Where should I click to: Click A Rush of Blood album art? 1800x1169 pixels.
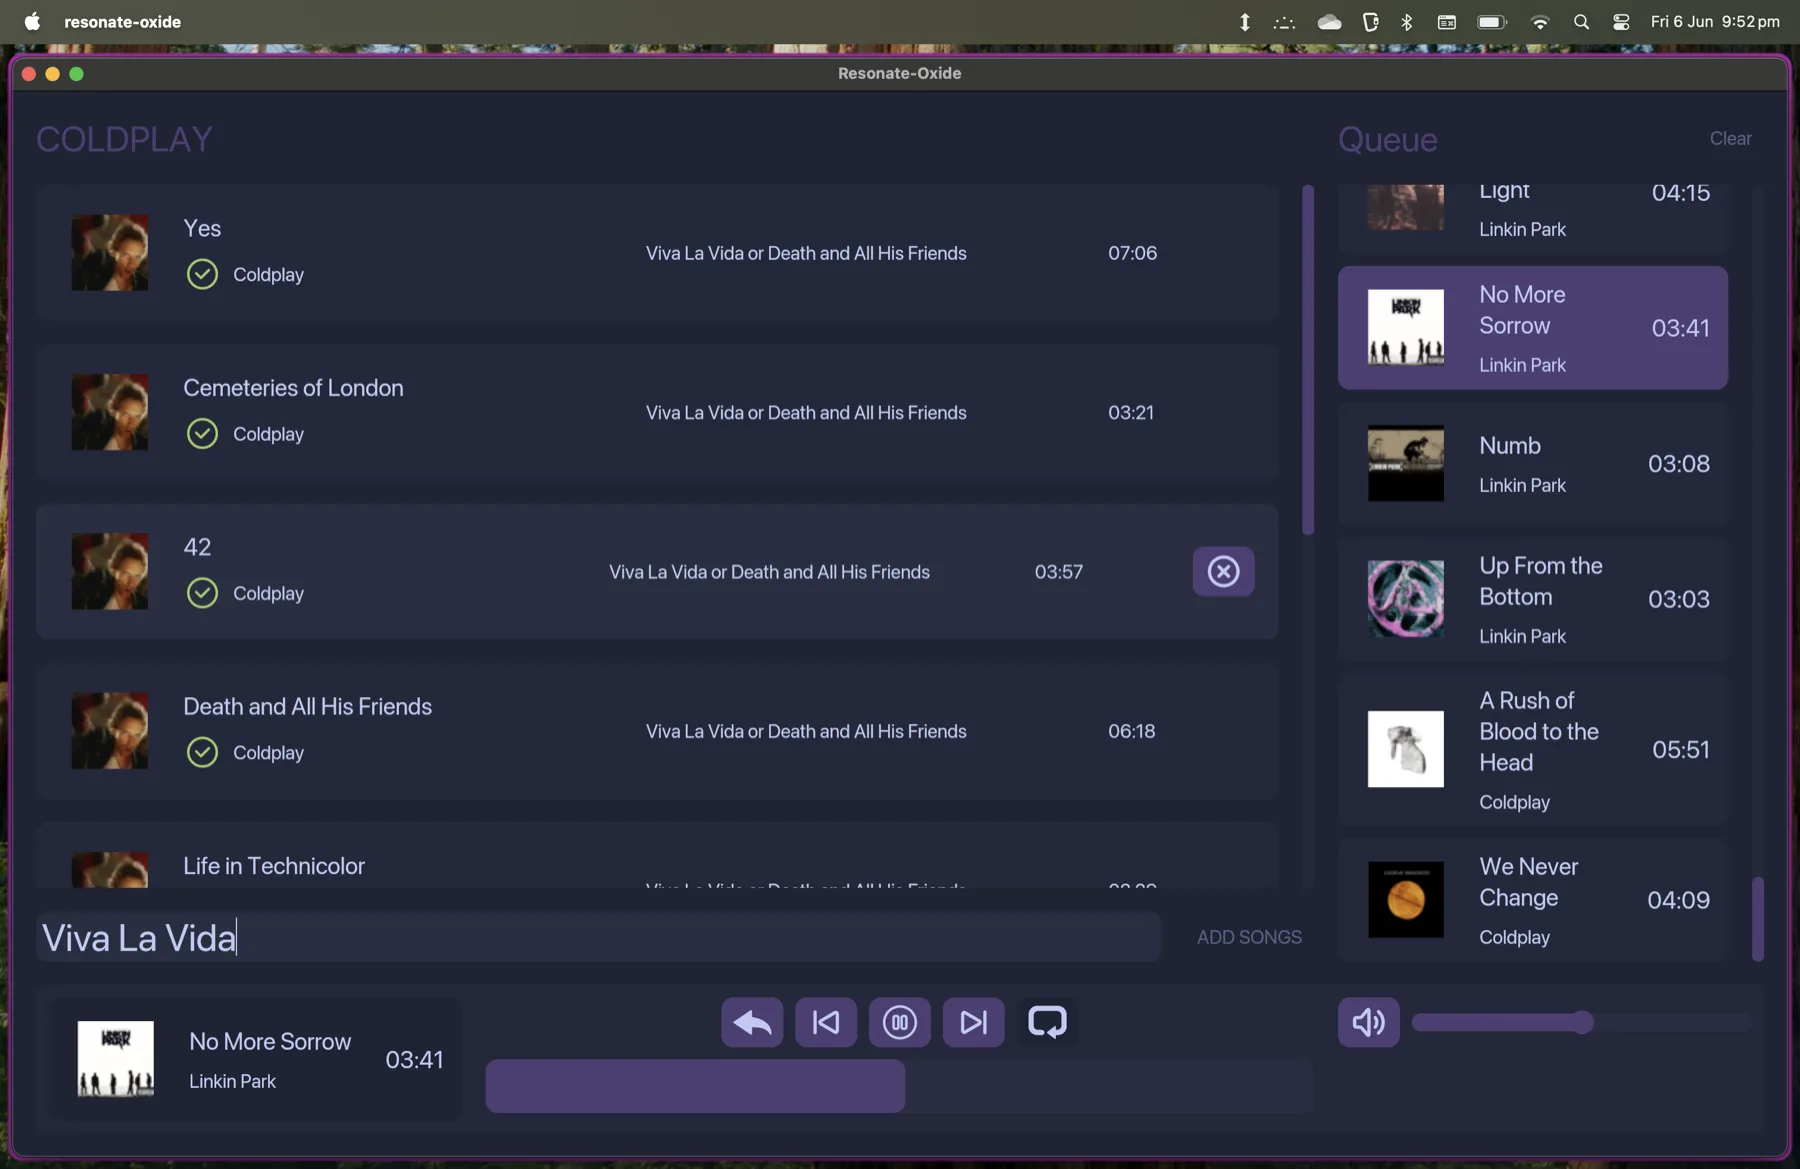[1405, 749]
